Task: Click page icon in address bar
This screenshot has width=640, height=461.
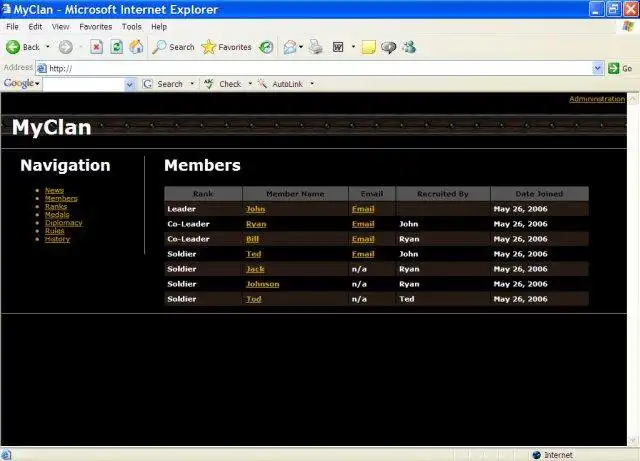Action: click(x=42, y=68)
